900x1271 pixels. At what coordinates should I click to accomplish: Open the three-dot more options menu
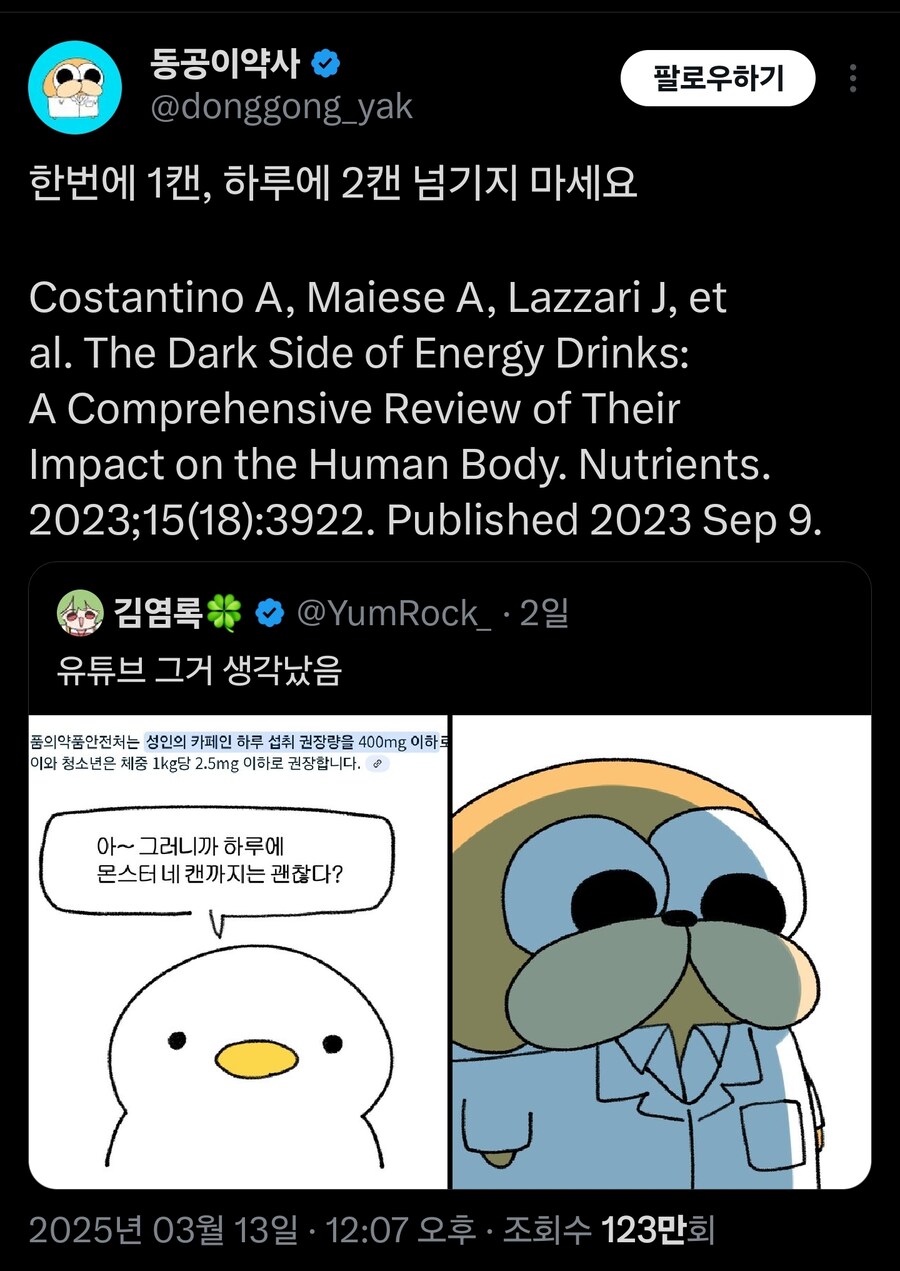[853, 78]
